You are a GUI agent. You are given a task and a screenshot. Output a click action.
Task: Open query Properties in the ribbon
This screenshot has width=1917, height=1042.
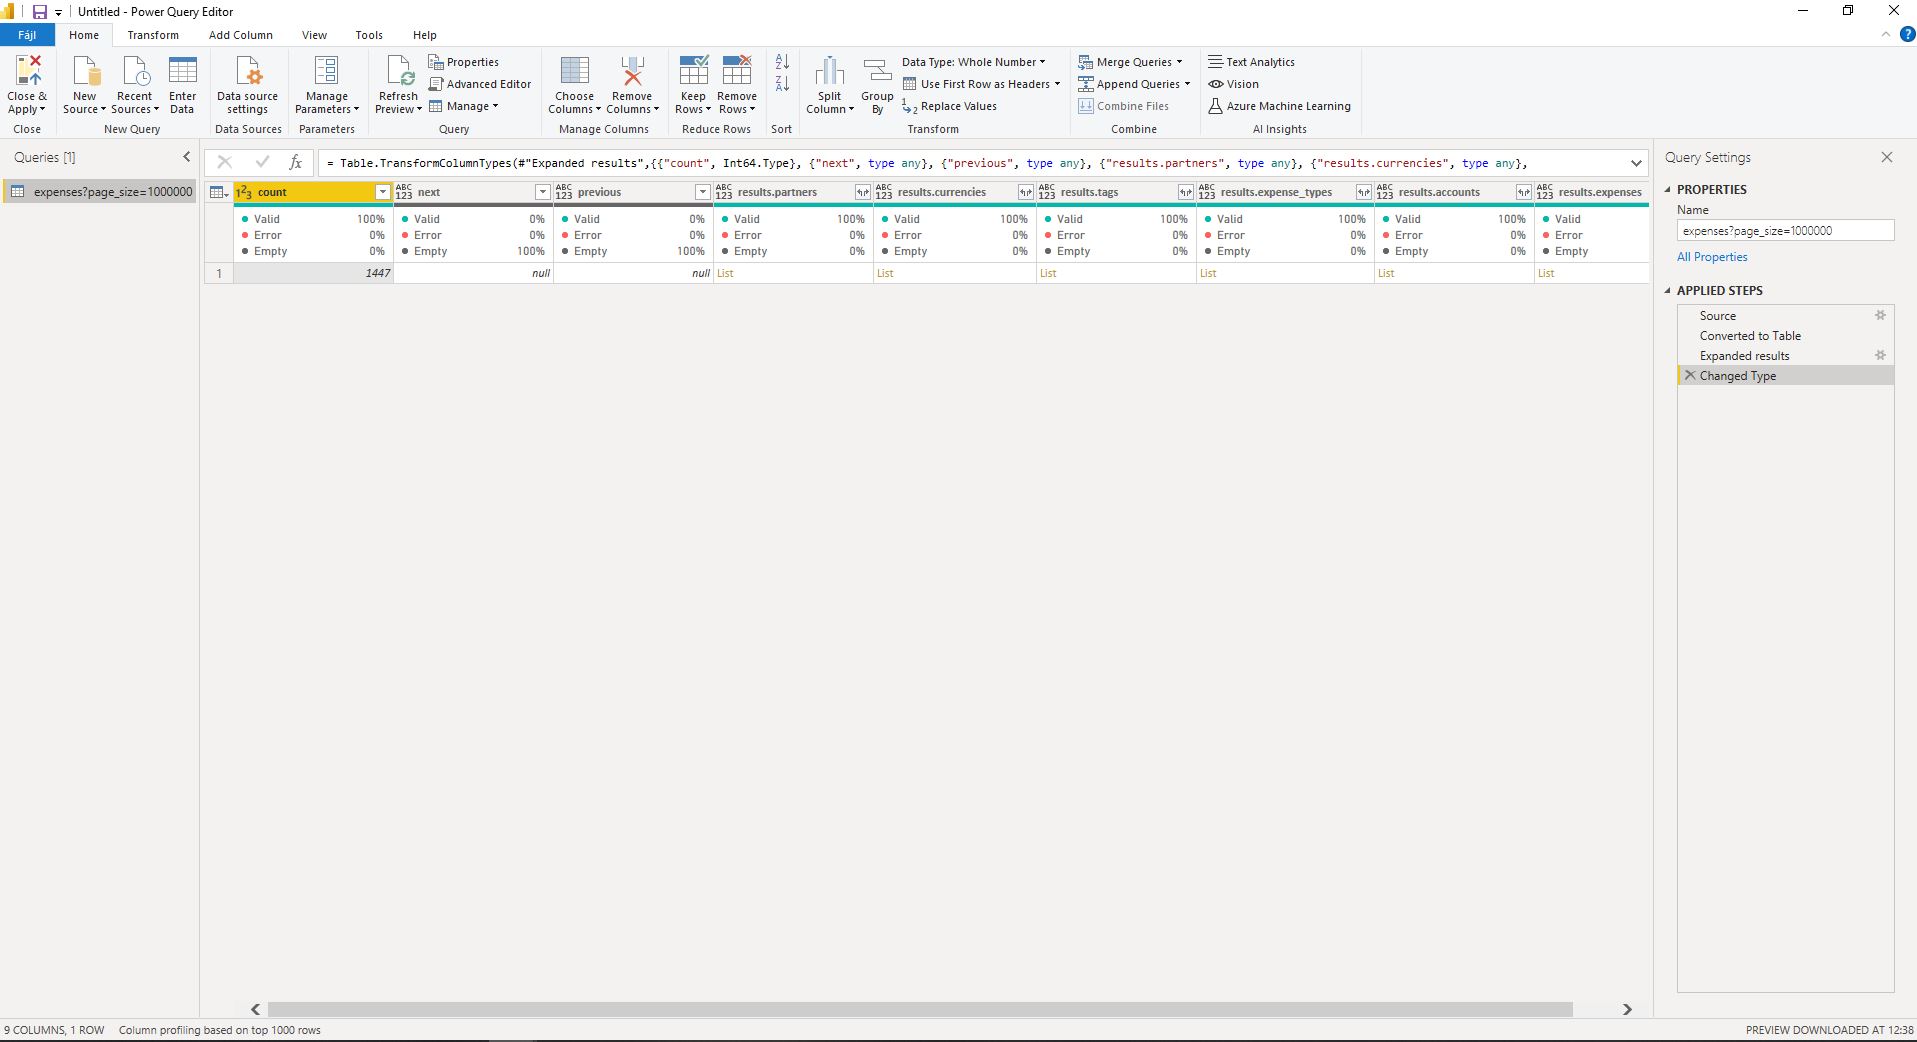(464, 62)
